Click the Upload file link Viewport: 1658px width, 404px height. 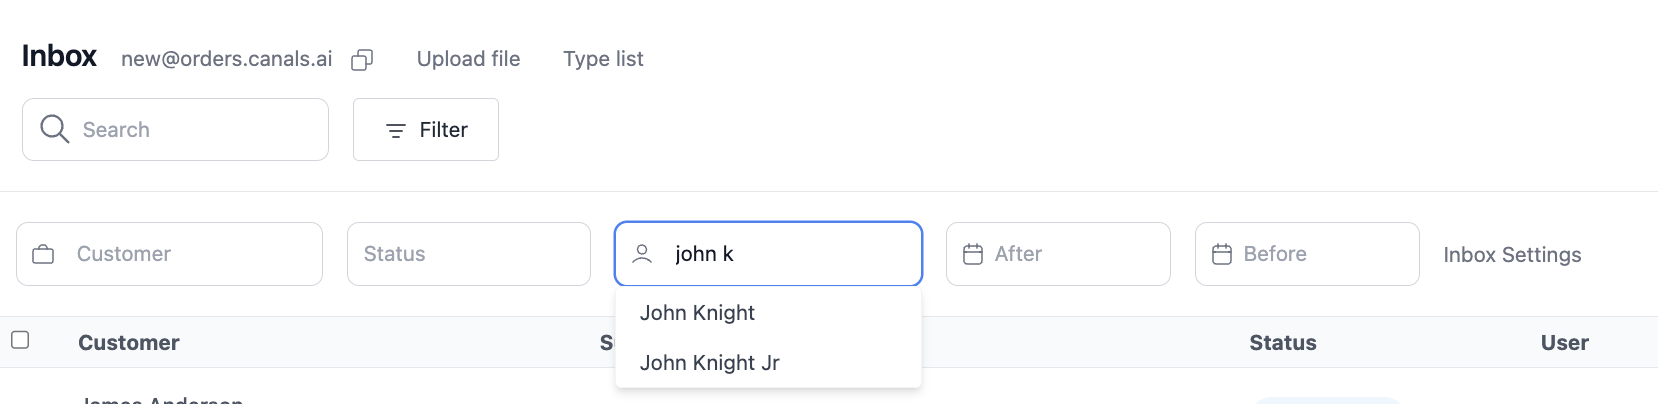[x=468, y=59]
